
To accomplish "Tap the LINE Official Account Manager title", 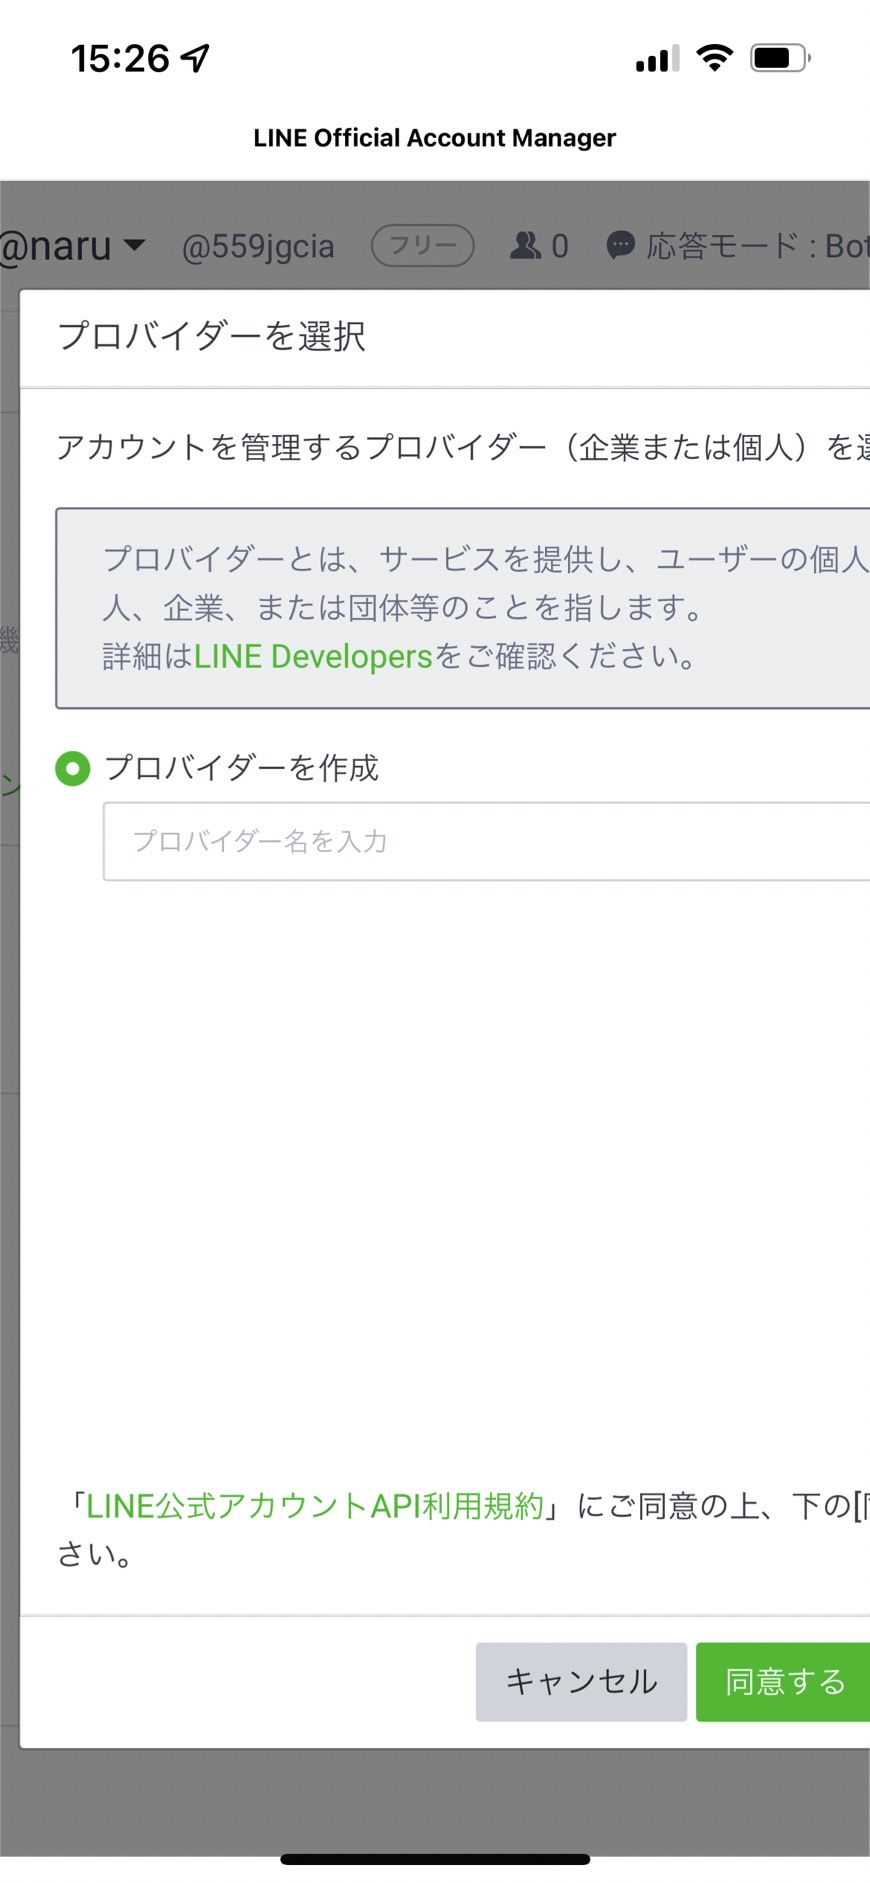I will click(x=435, y=138).
